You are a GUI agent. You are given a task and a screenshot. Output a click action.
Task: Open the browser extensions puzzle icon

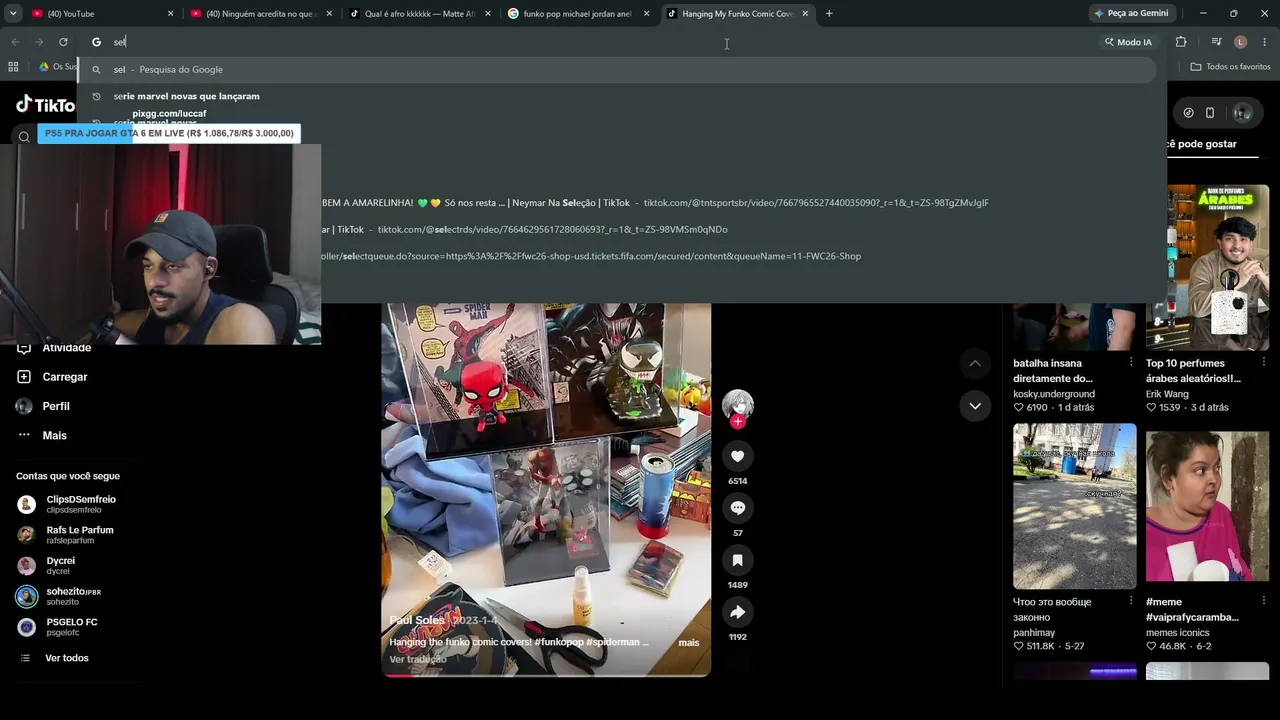point(1181,42)
